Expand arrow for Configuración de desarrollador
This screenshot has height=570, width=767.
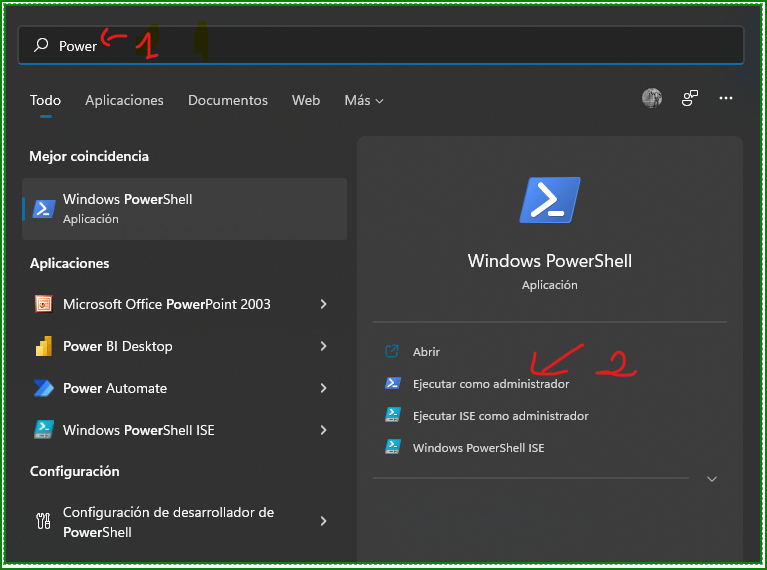pos(323,521)
